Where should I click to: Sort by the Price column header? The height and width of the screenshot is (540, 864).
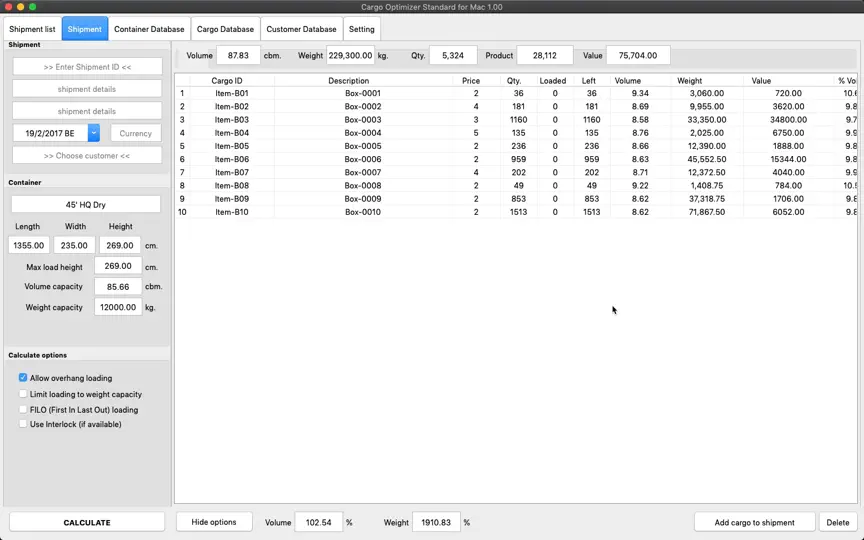click(x=471, y=80)
